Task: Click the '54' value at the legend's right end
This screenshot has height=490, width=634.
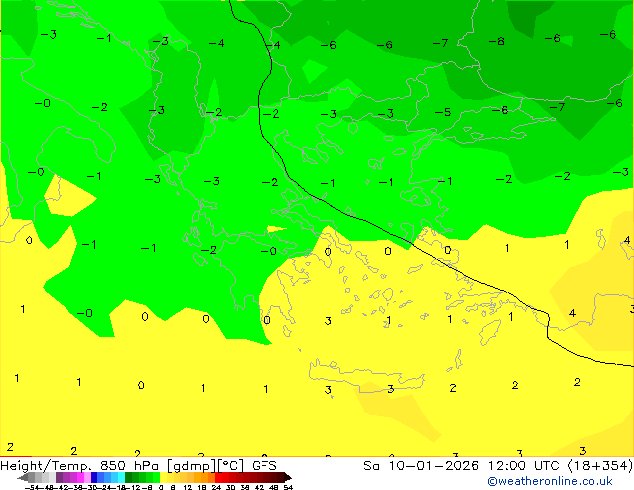Action: tap(287, 487)
